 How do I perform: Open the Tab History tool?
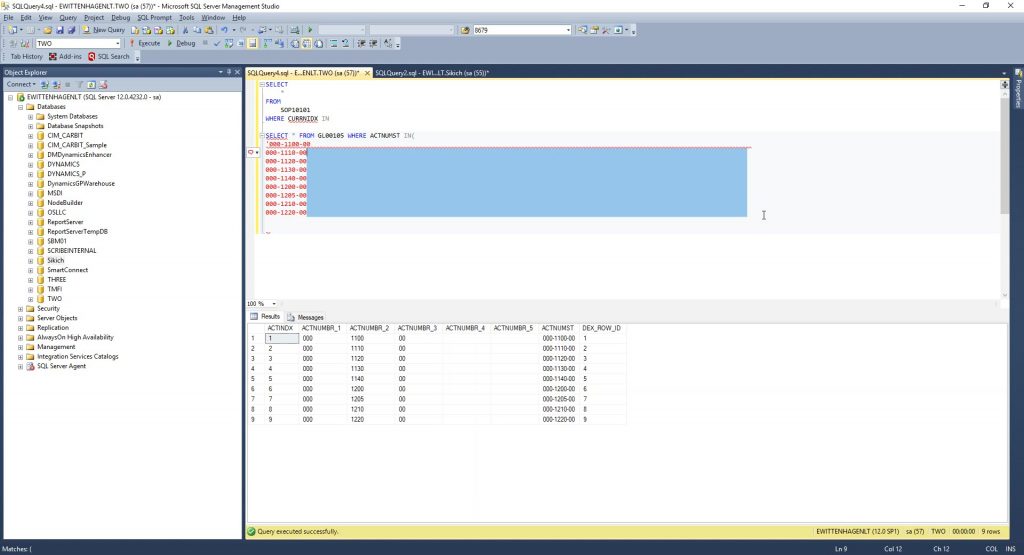coord(26,57)
